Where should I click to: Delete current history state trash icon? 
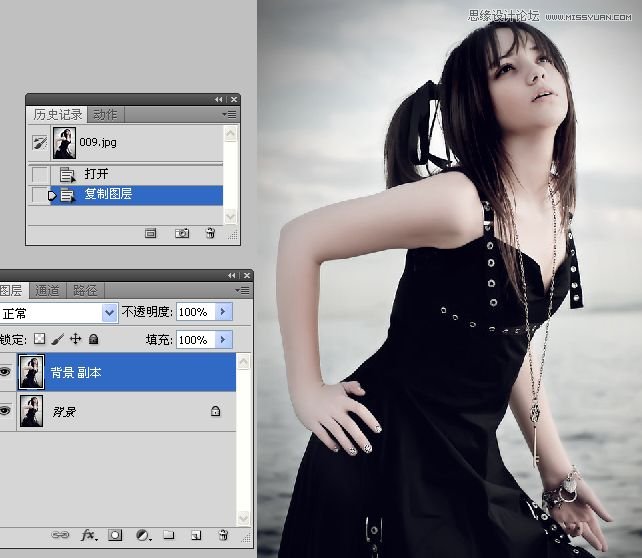tap(210, 233)
